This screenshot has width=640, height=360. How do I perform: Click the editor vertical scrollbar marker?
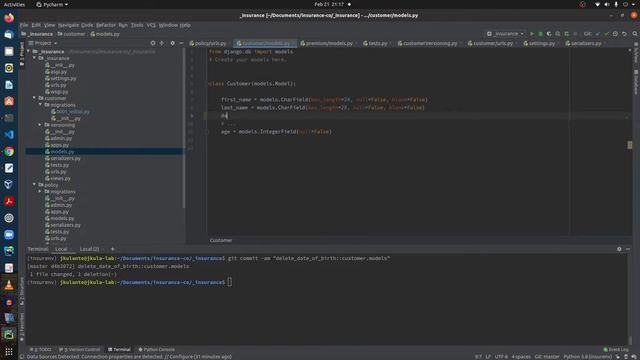coord(630,145)
